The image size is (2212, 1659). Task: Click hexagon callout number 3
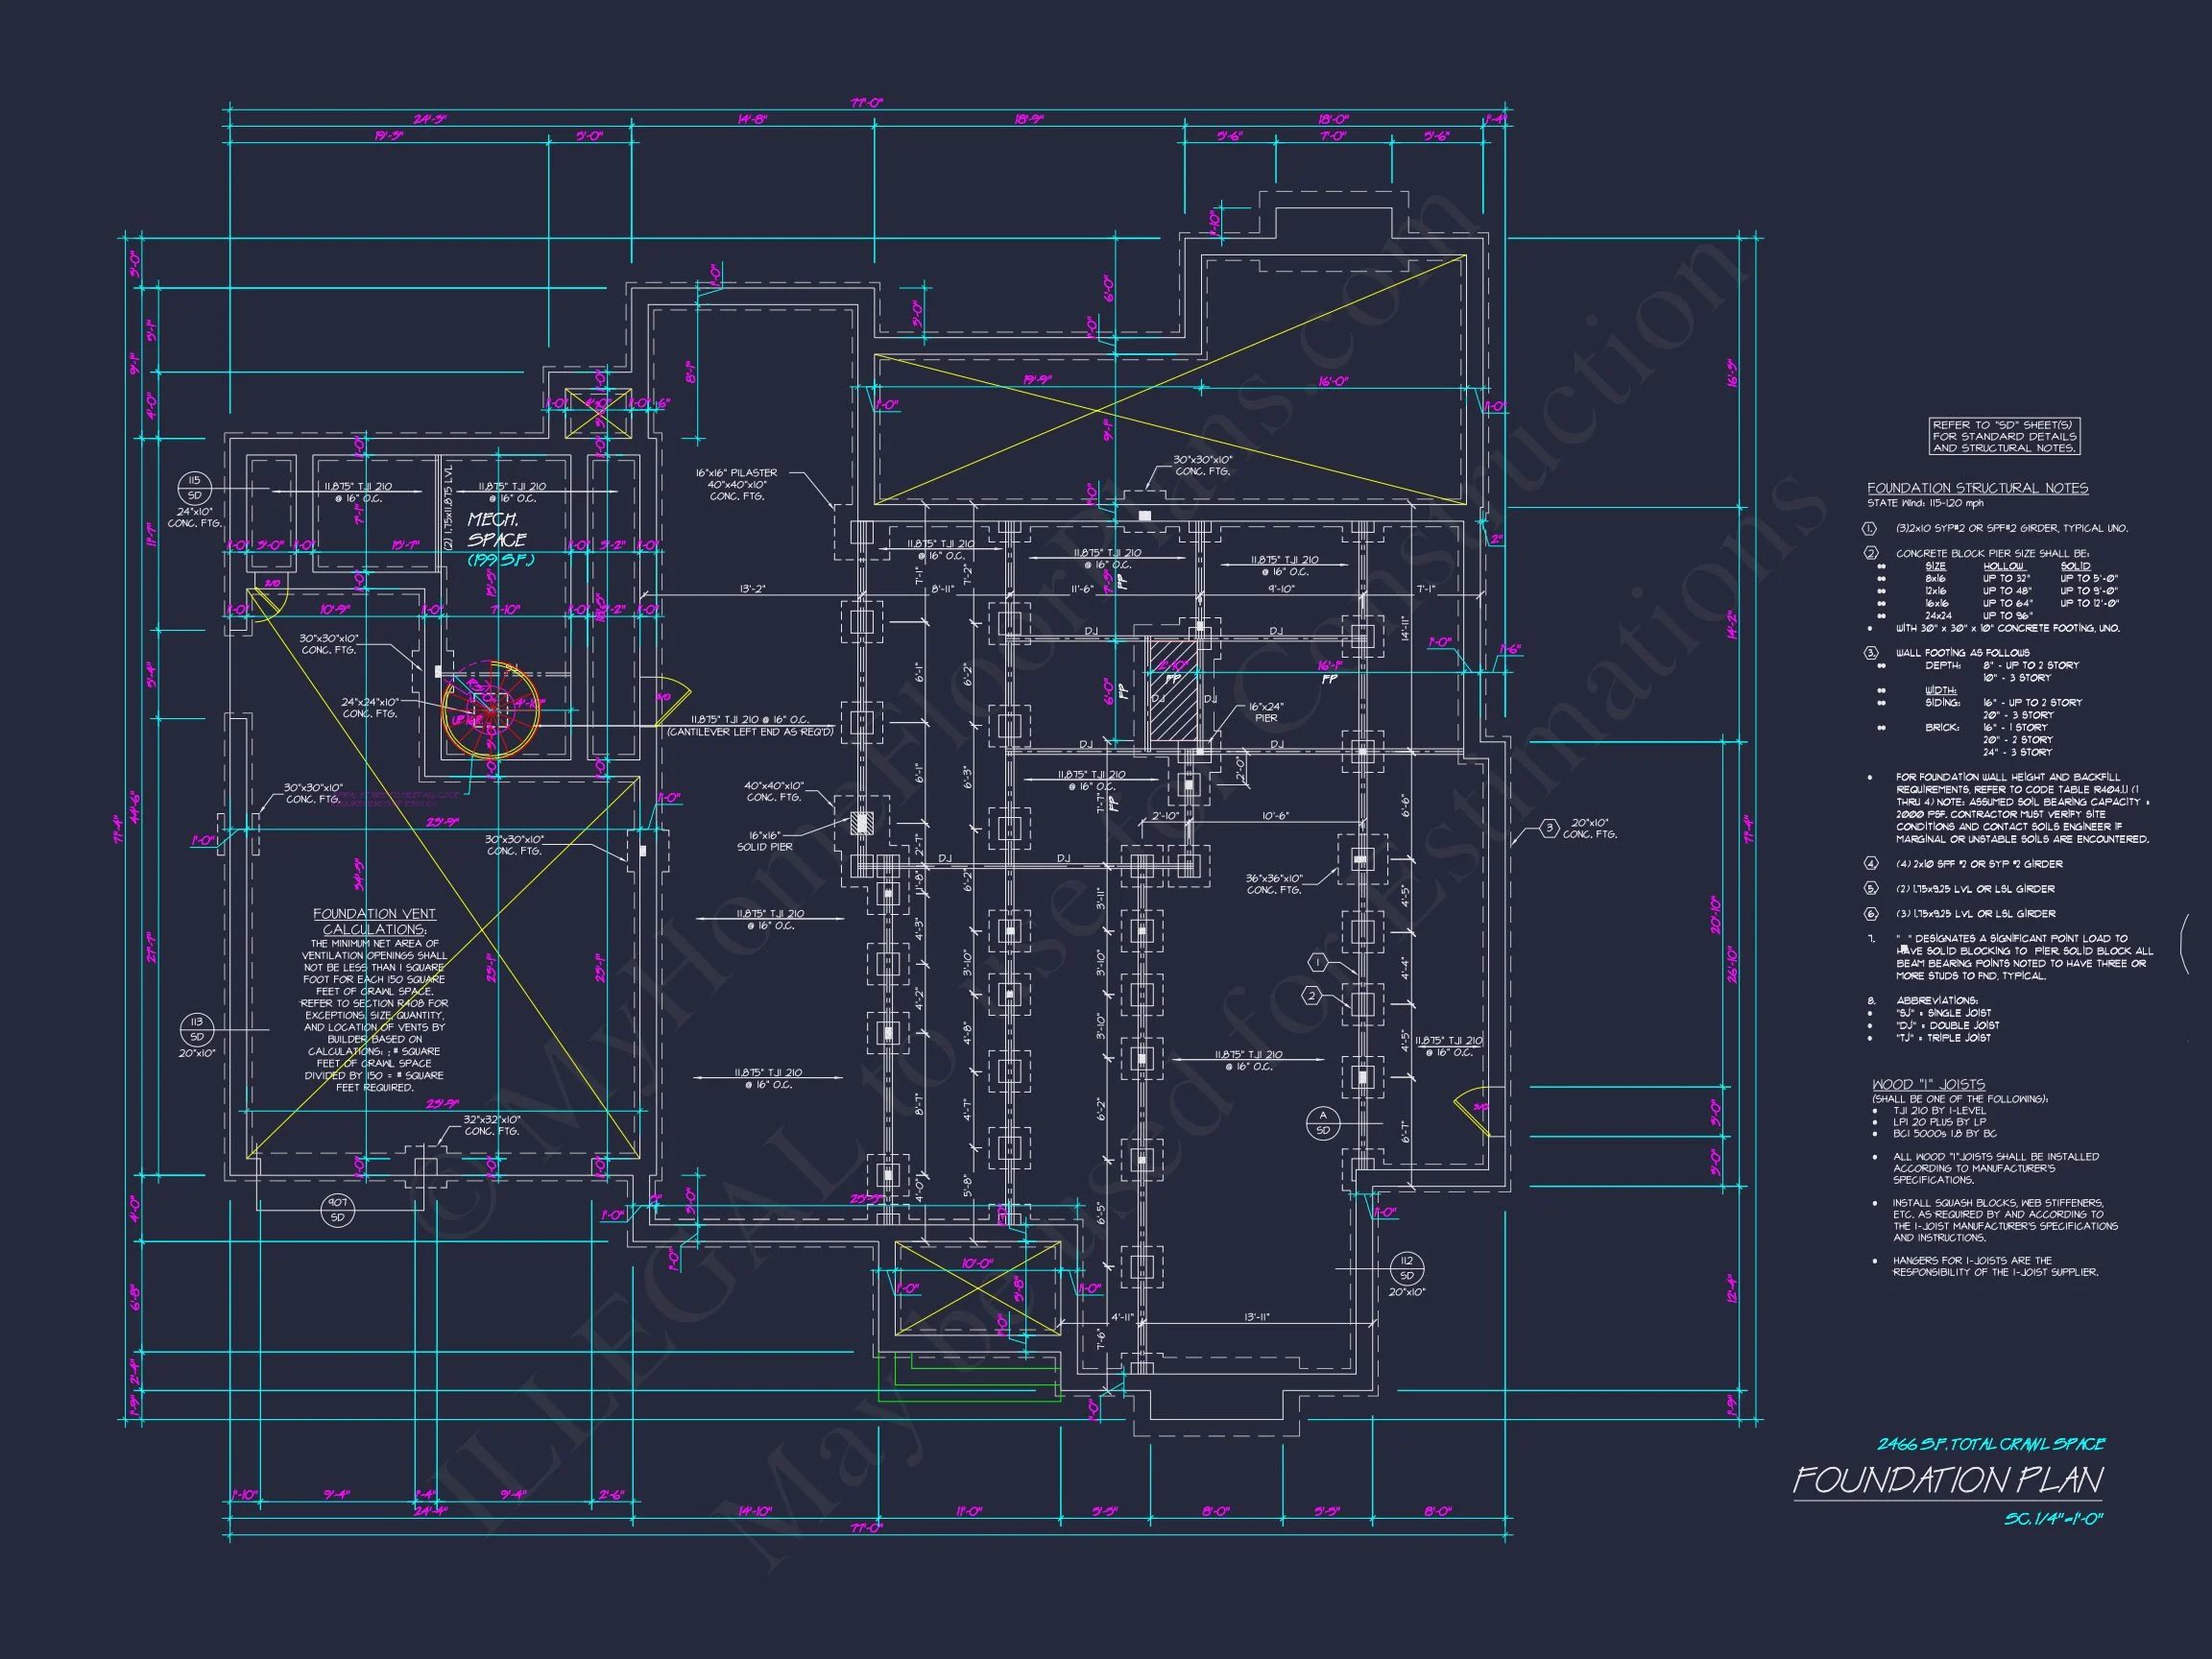tap(1548, 828)
